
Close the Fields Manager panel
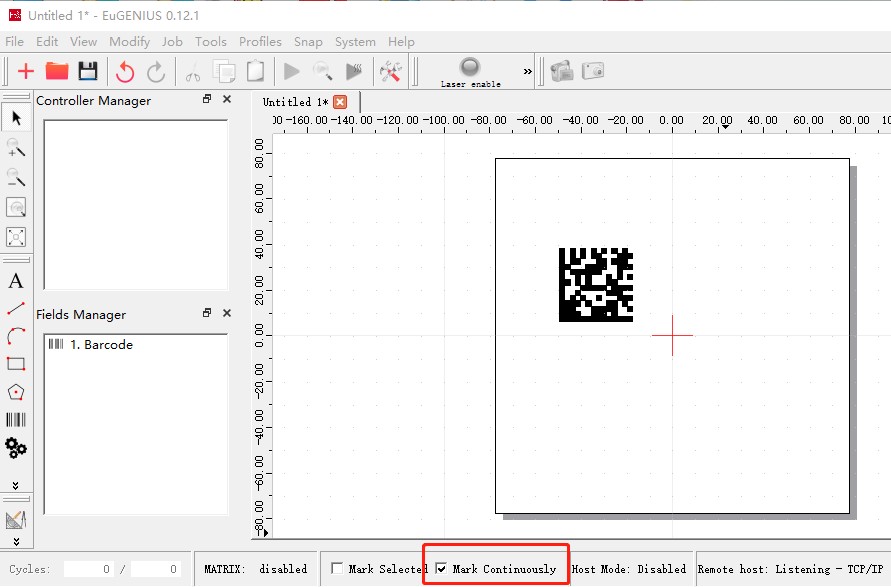[x=227, y=313]
